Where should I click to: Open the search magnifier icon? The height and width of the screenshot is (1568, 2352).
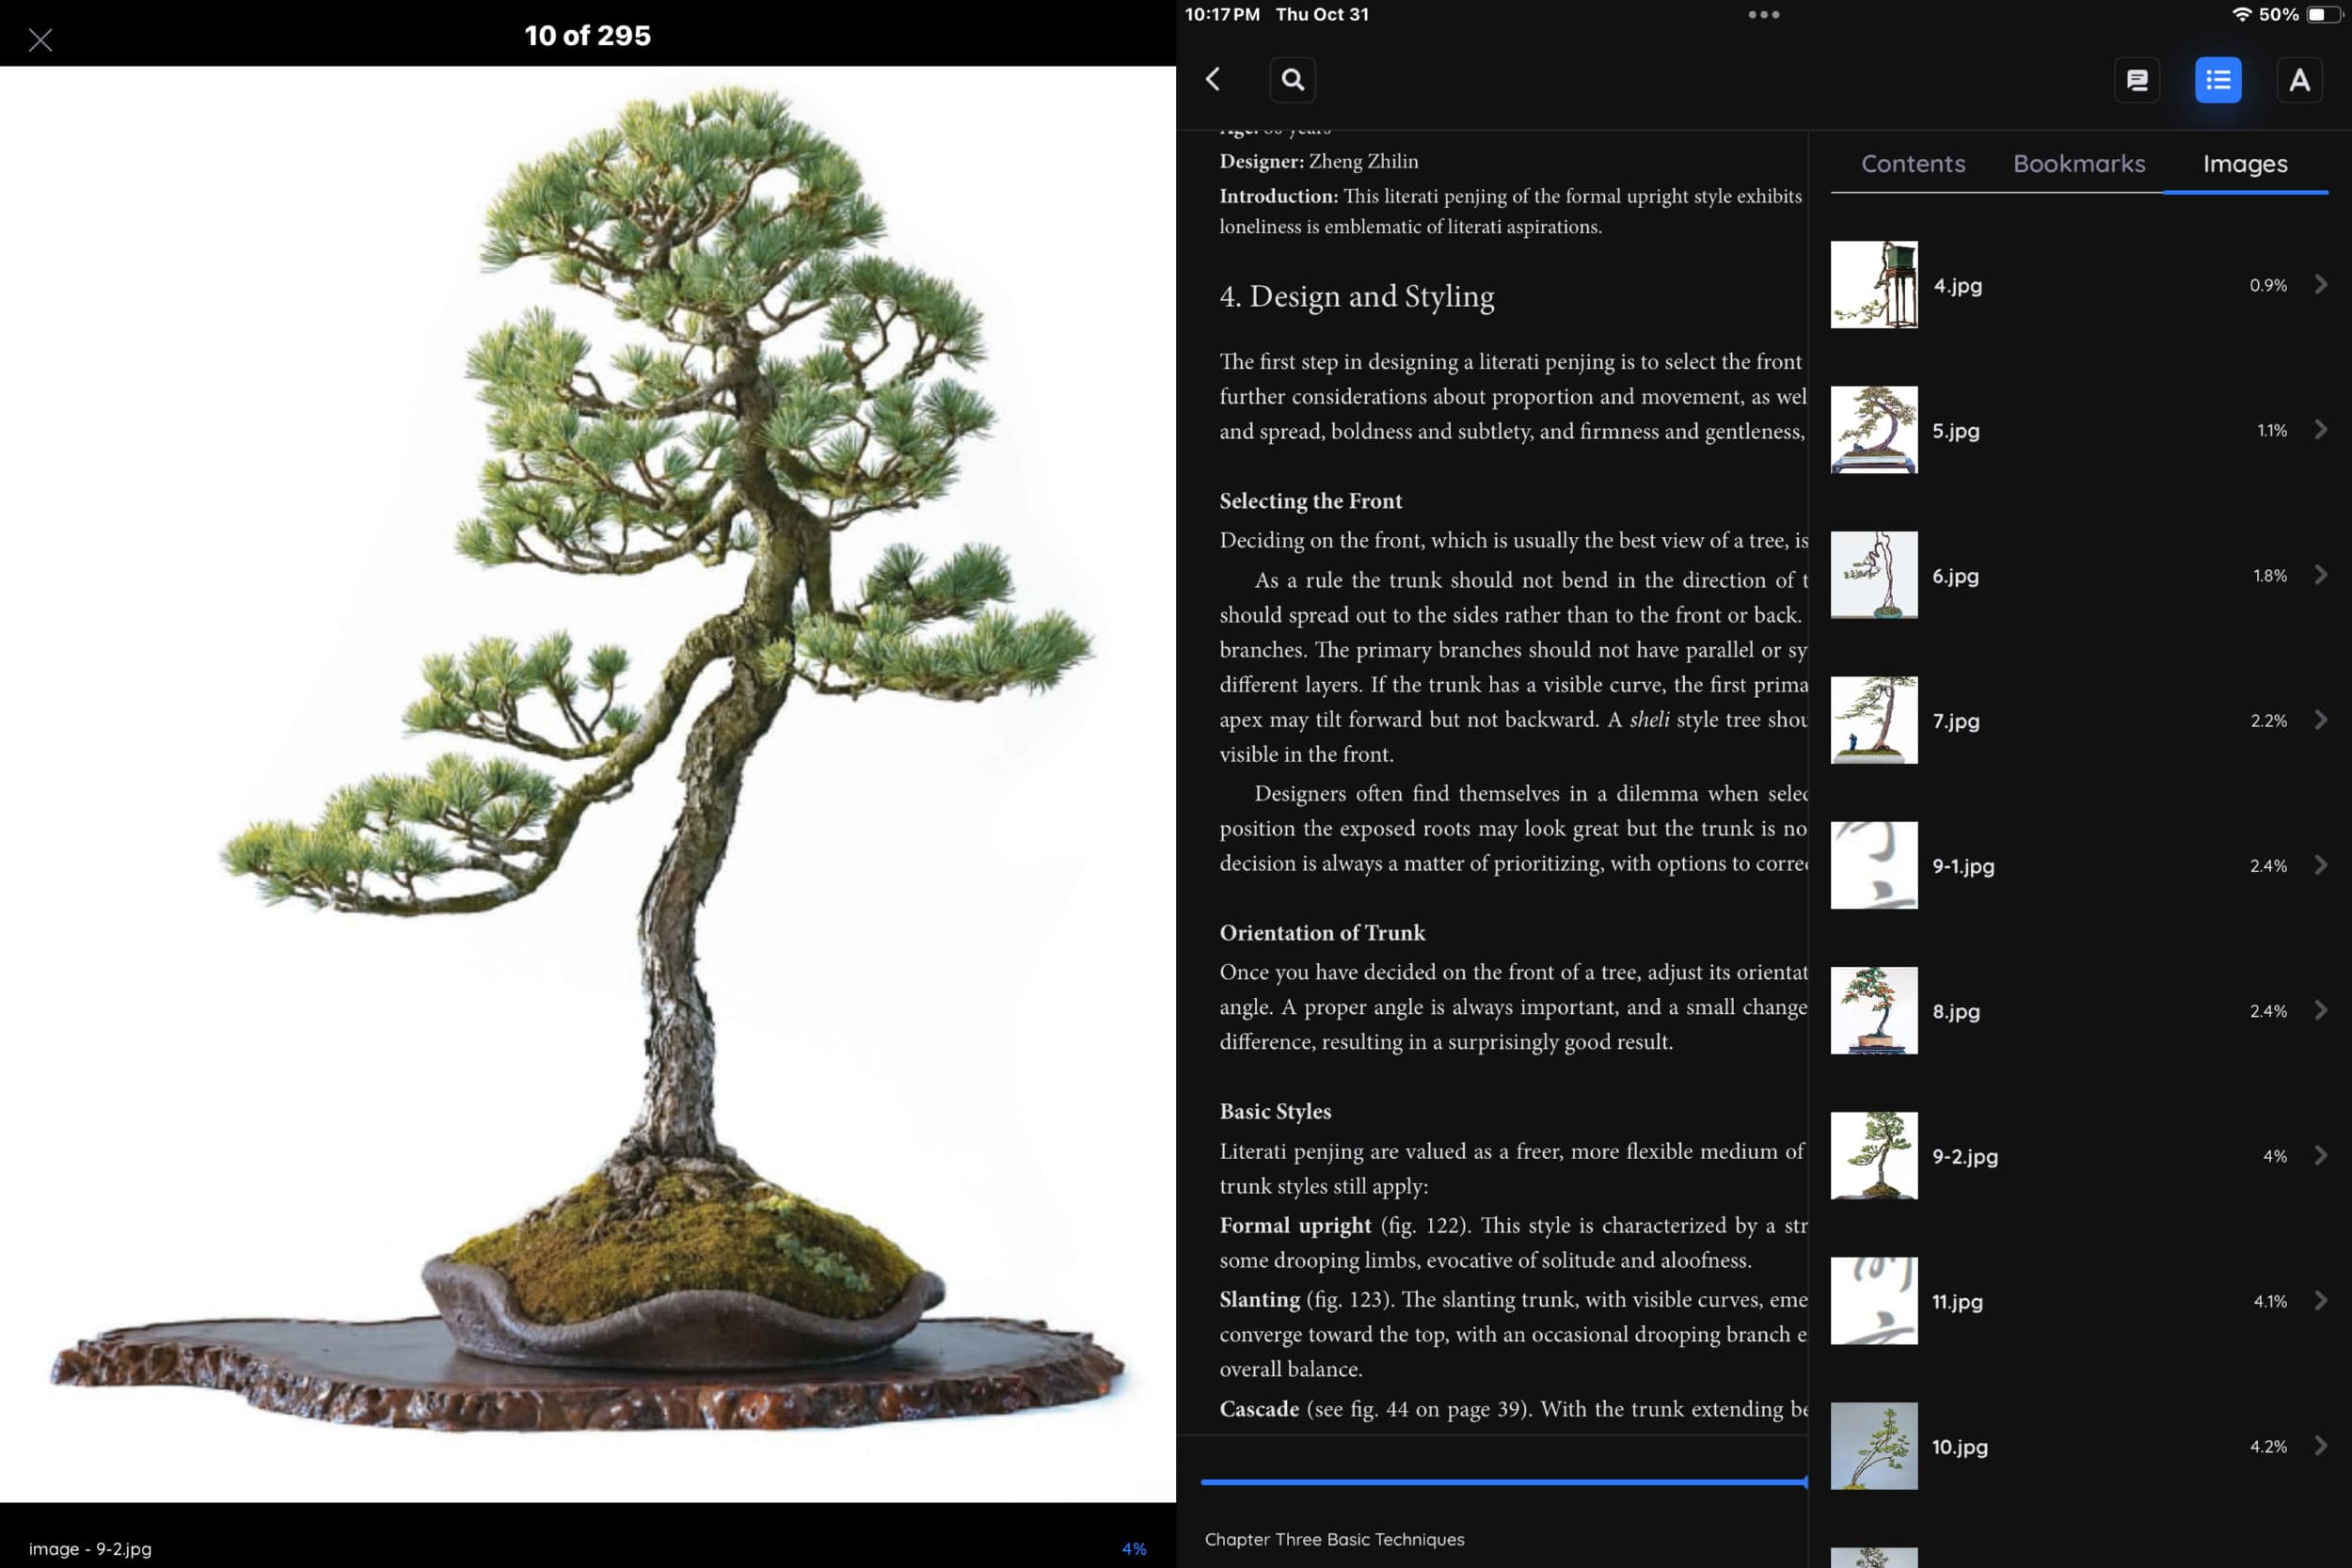coord(1292,79)
